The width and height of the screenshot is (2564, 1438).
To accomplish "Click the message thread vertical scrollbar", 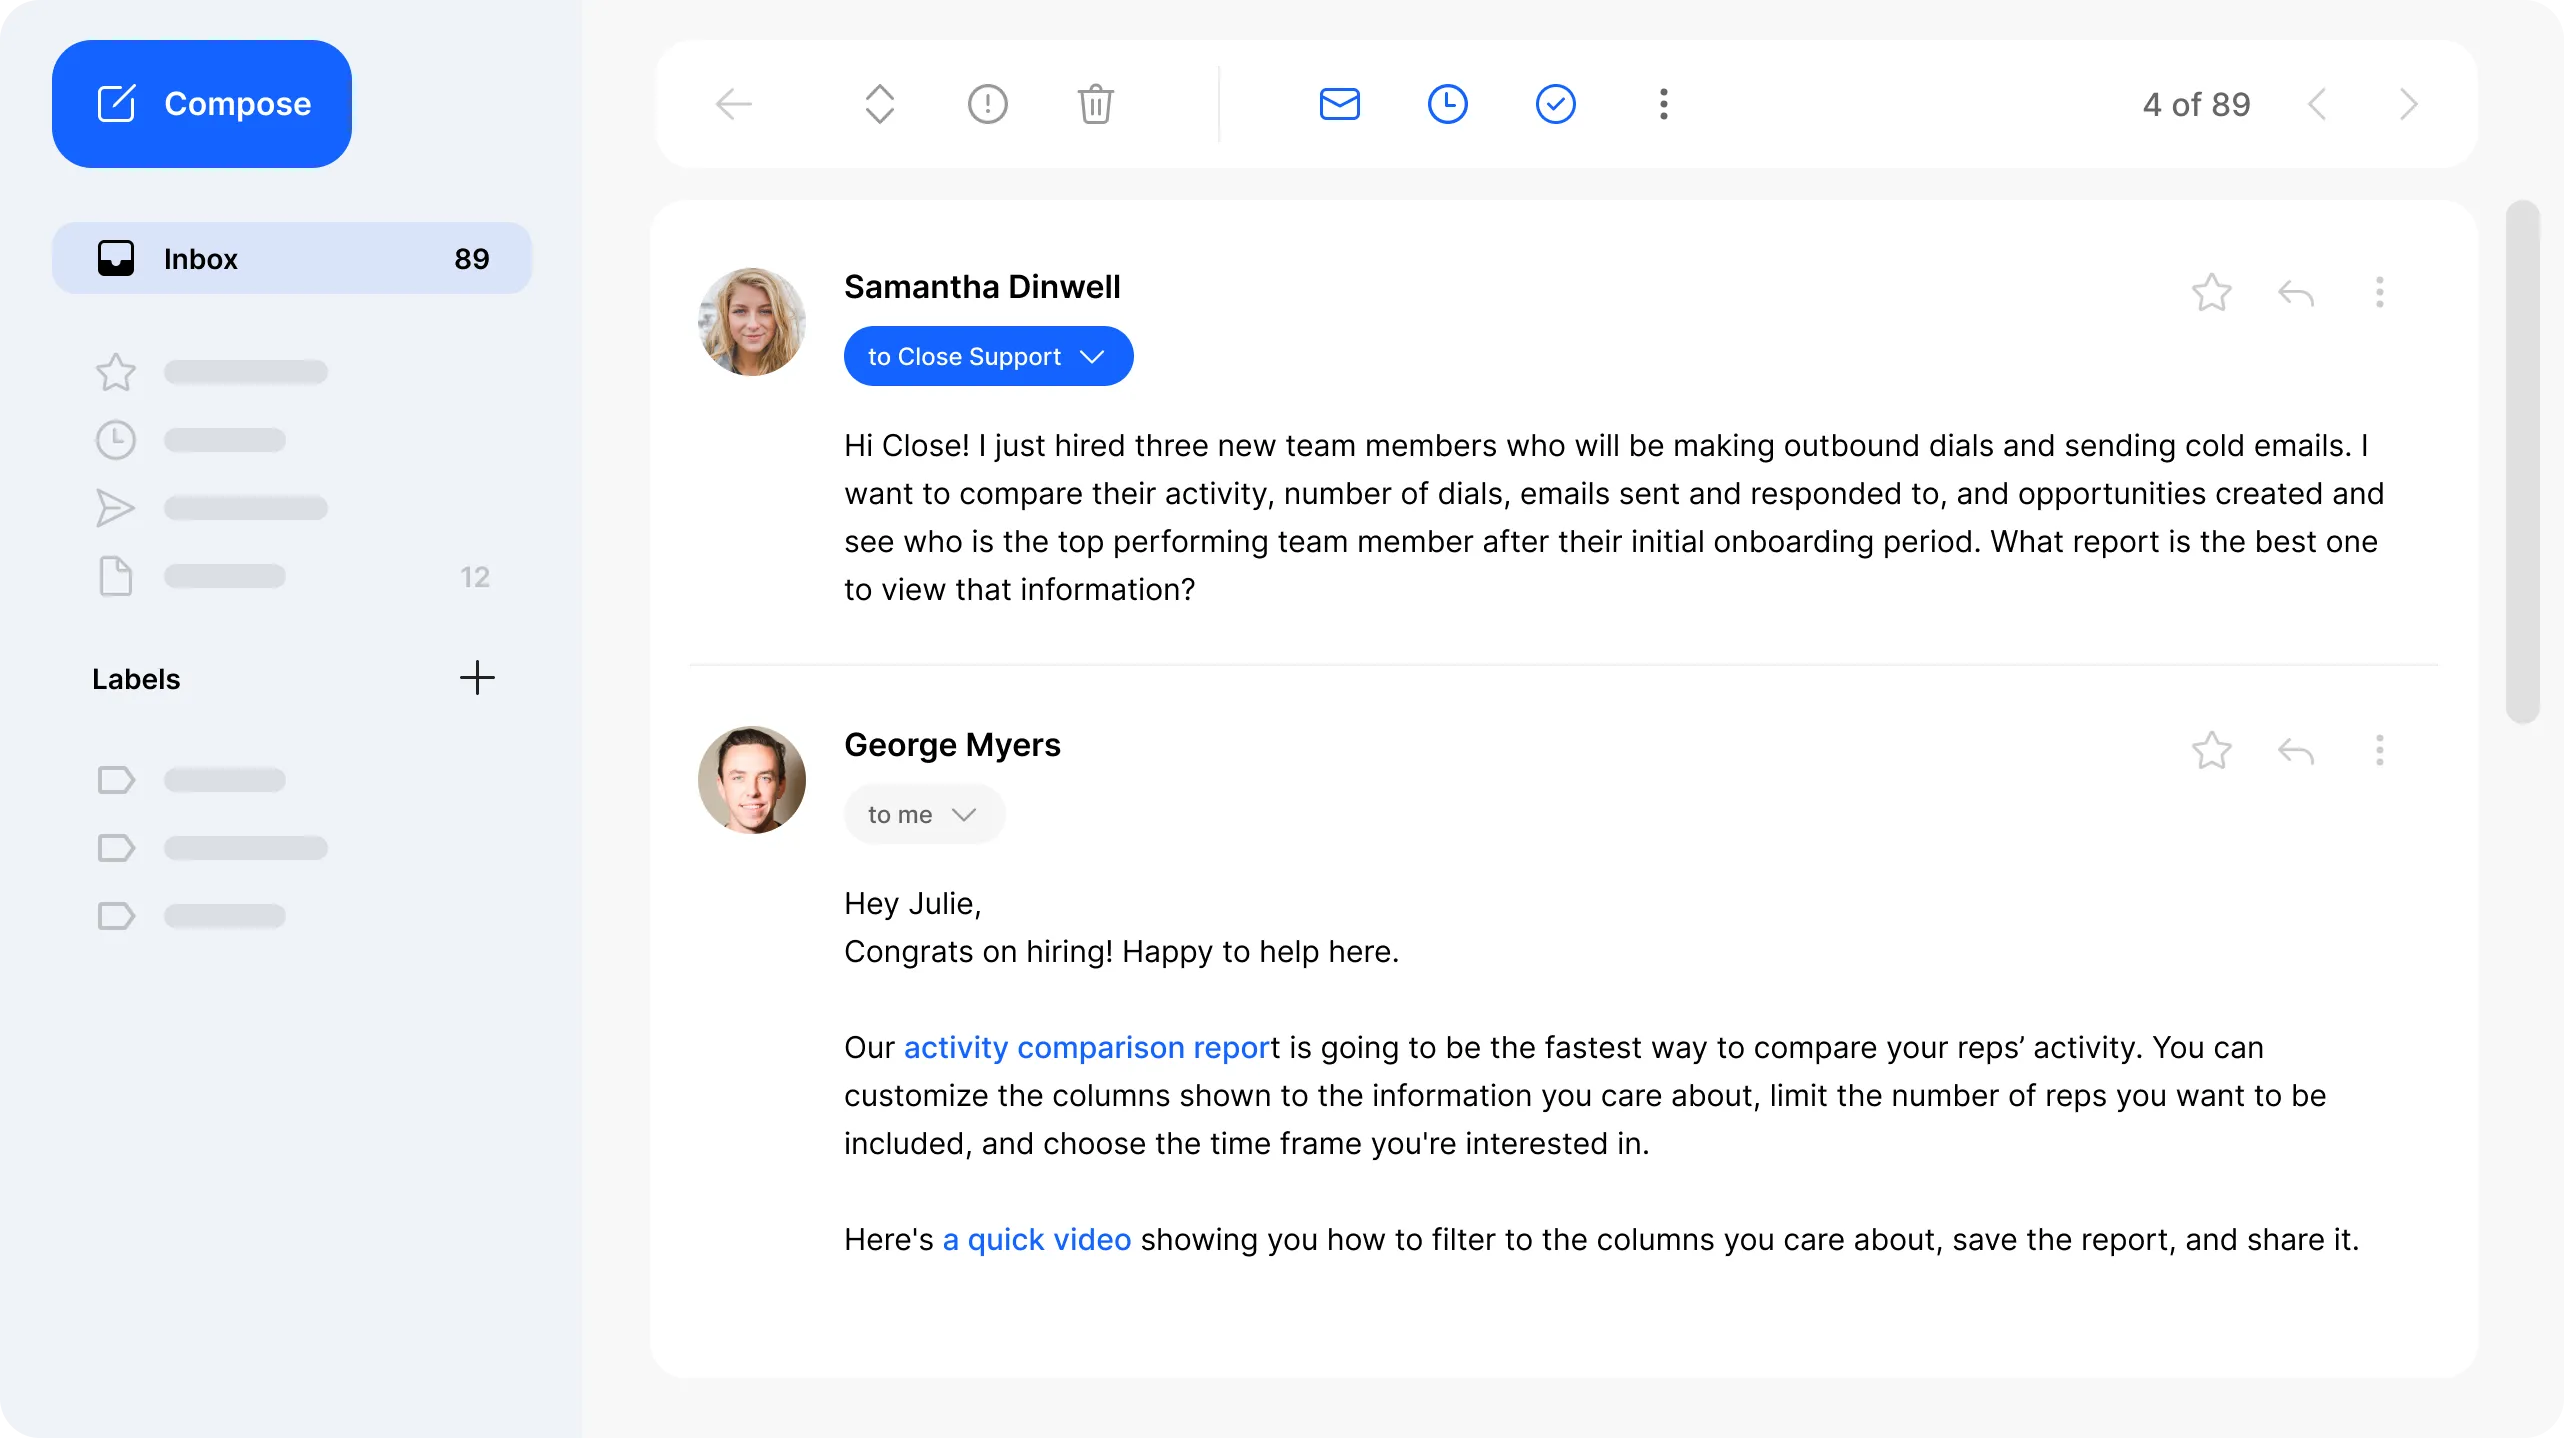I will coord(2523,462).
